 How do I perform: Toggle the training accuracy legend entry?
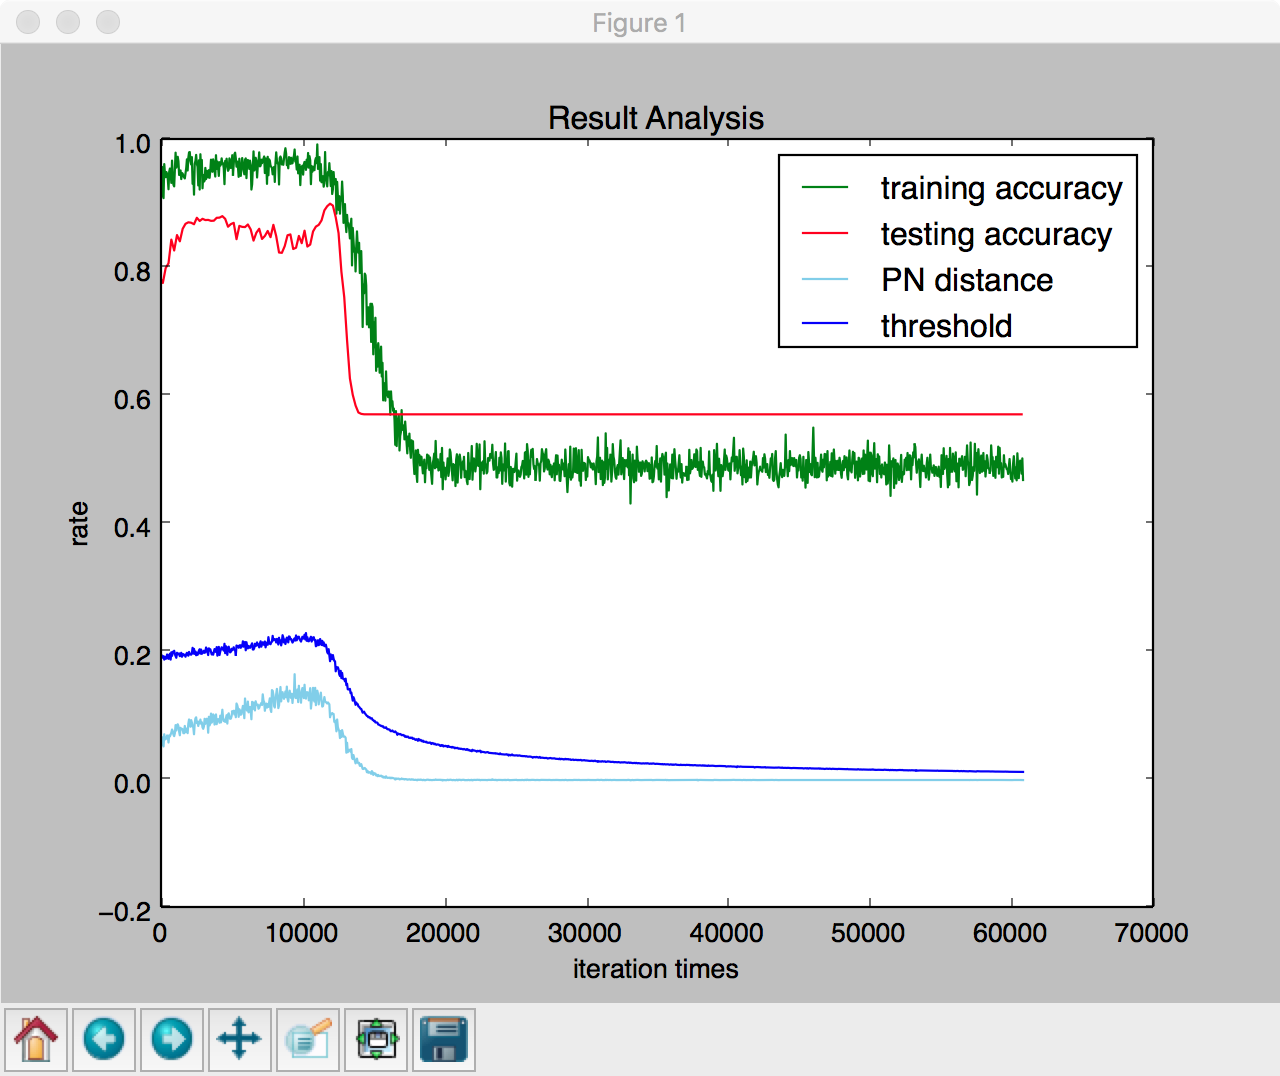1000,189
